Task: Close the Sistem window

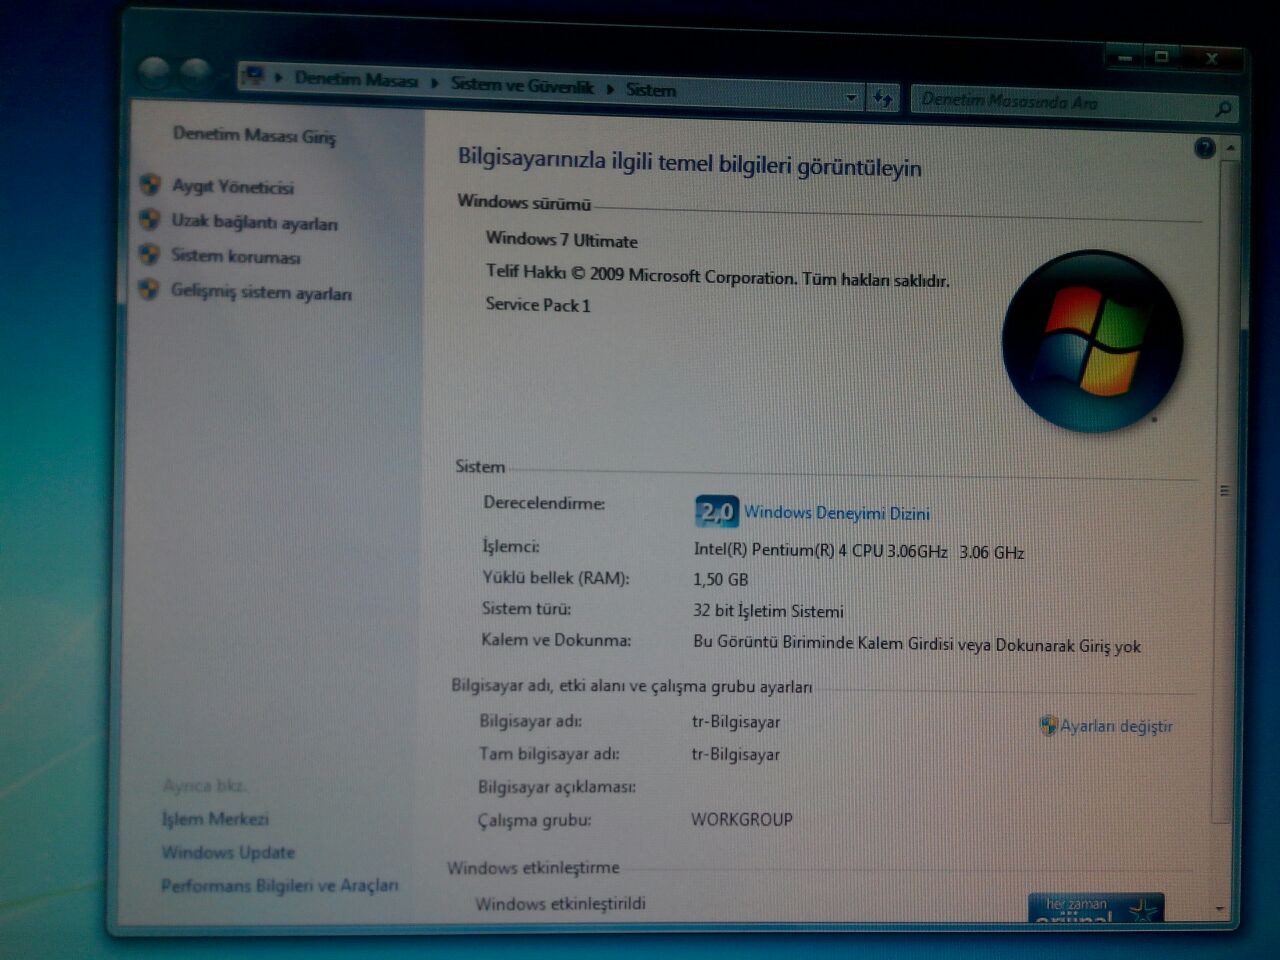Action: (x=1210, y=59)
